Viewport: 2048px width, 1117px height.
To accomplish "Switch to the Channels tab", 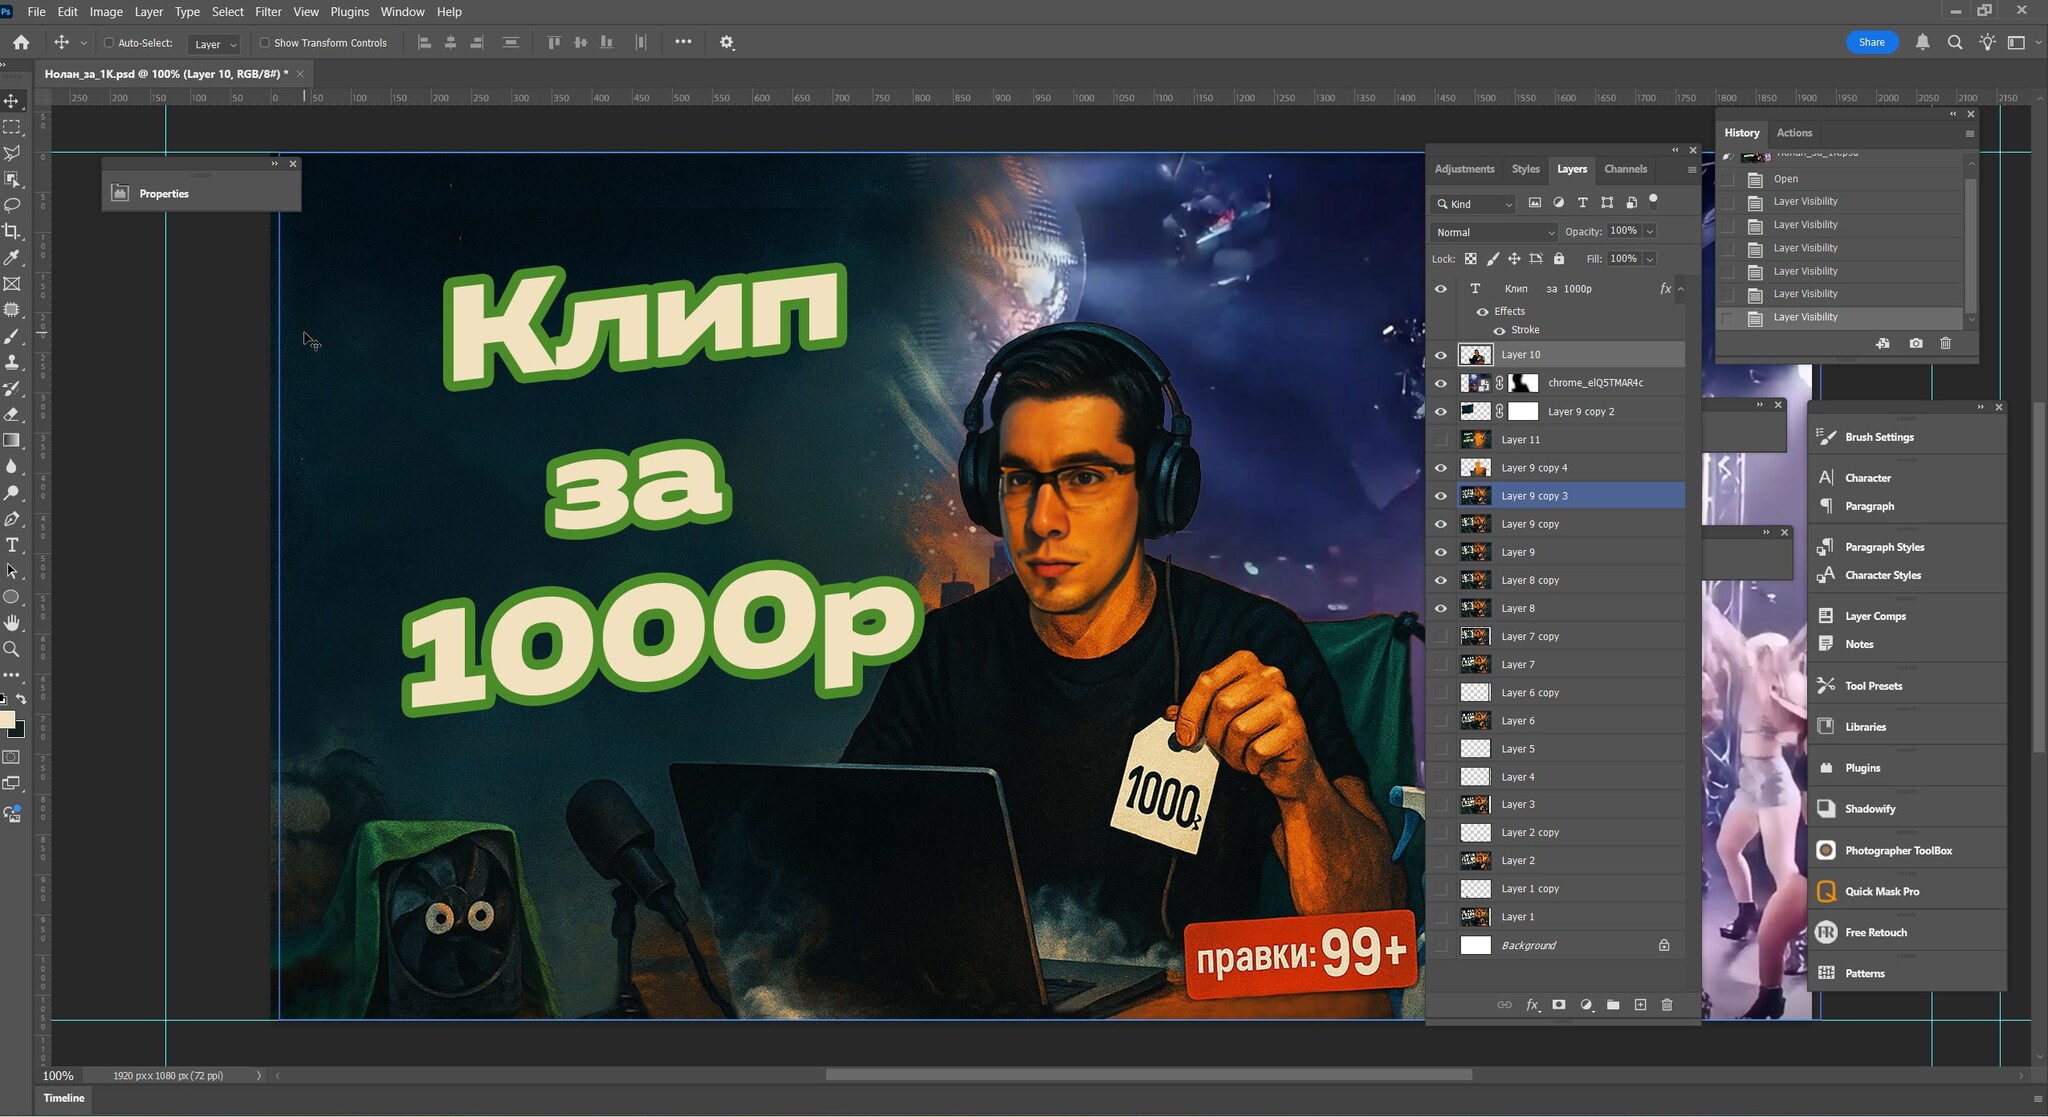I will [x=1625, y=169].
